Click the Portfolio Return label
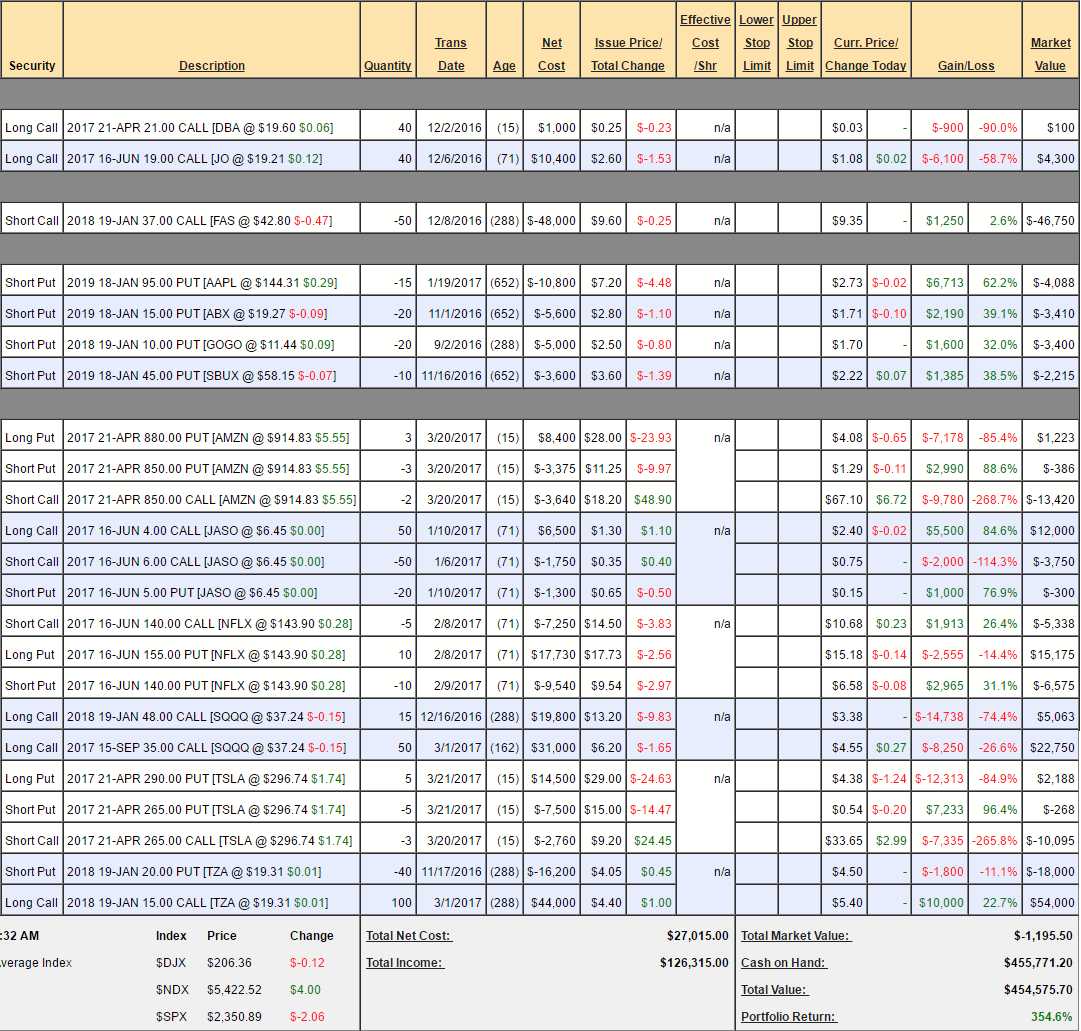 (x=786, y=1017)
